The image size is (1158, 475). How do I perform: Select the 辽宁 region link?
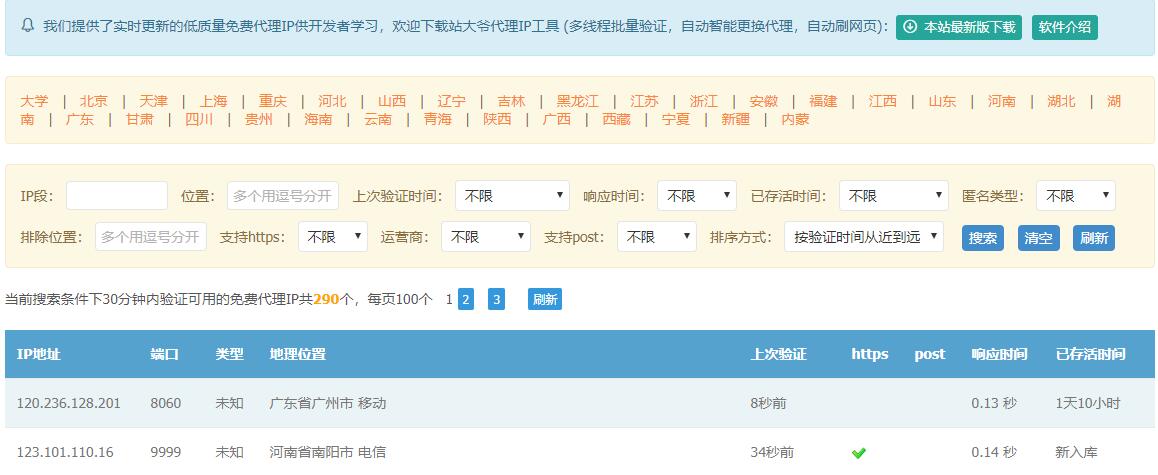point(451,101)
